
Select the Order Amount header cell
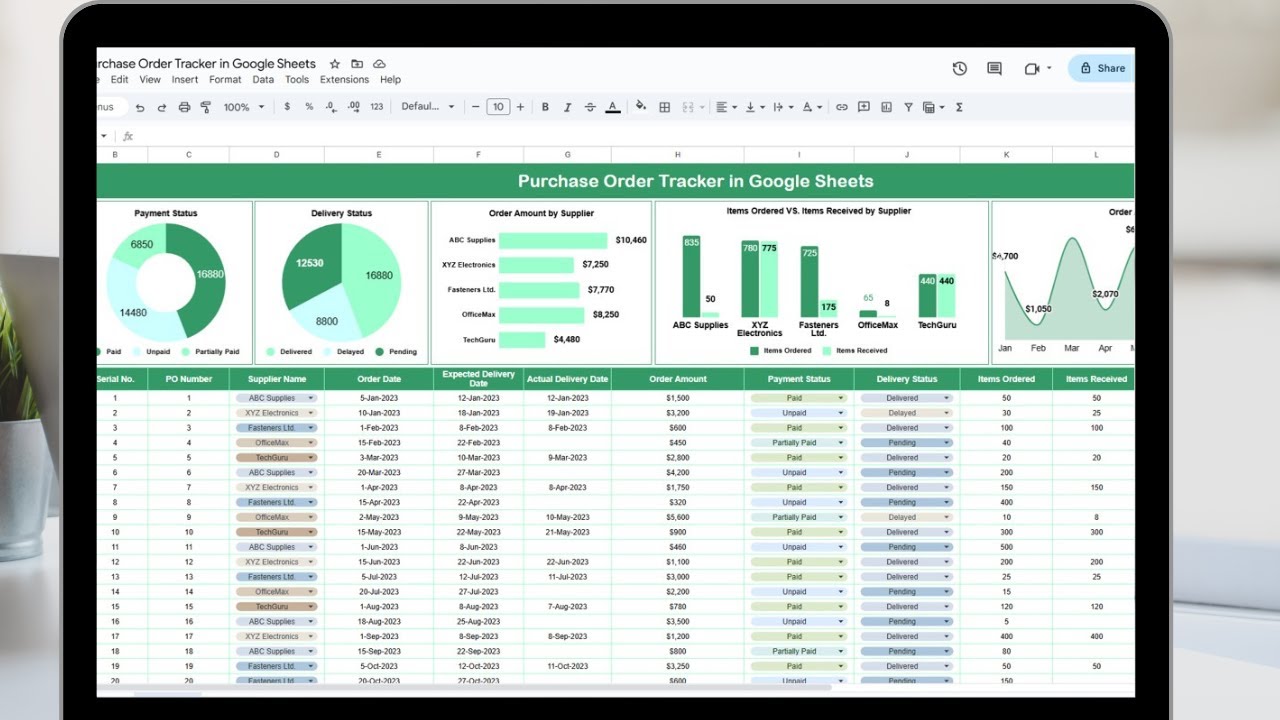[678, 379]
